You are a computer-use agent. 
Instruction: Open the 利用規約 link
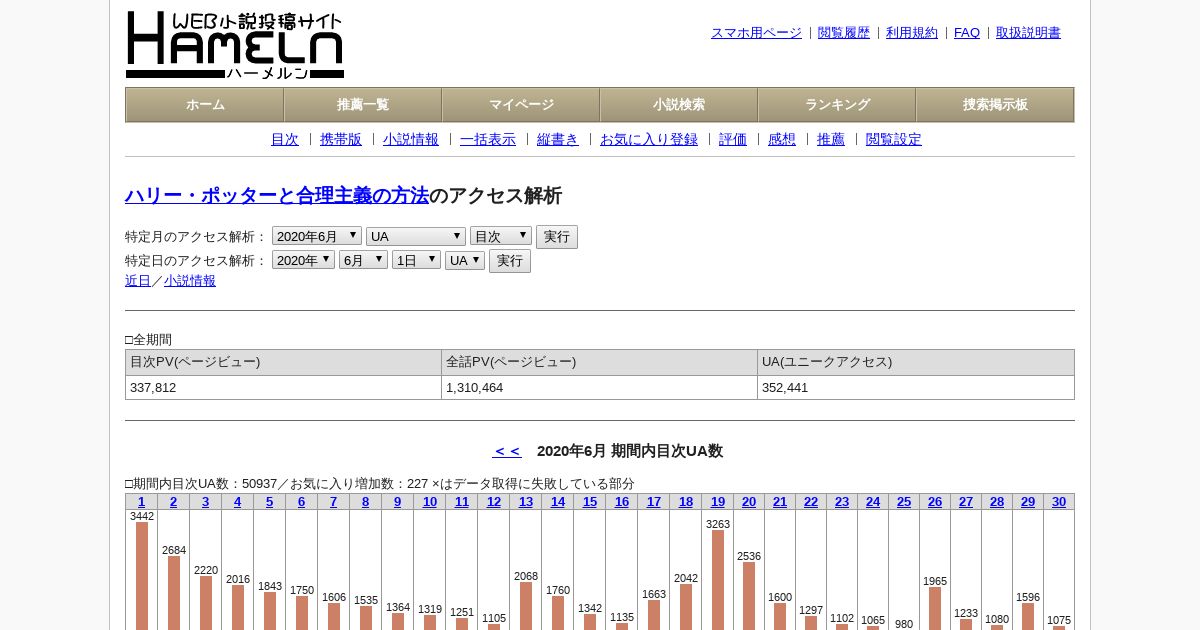coord(912,33)
